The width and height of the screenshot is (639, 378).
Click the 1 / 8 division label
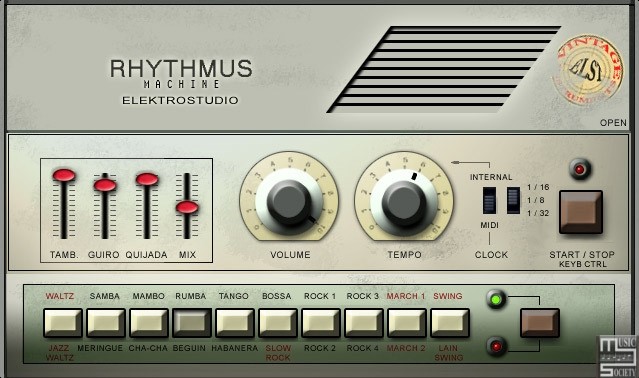tap(535, 200)
